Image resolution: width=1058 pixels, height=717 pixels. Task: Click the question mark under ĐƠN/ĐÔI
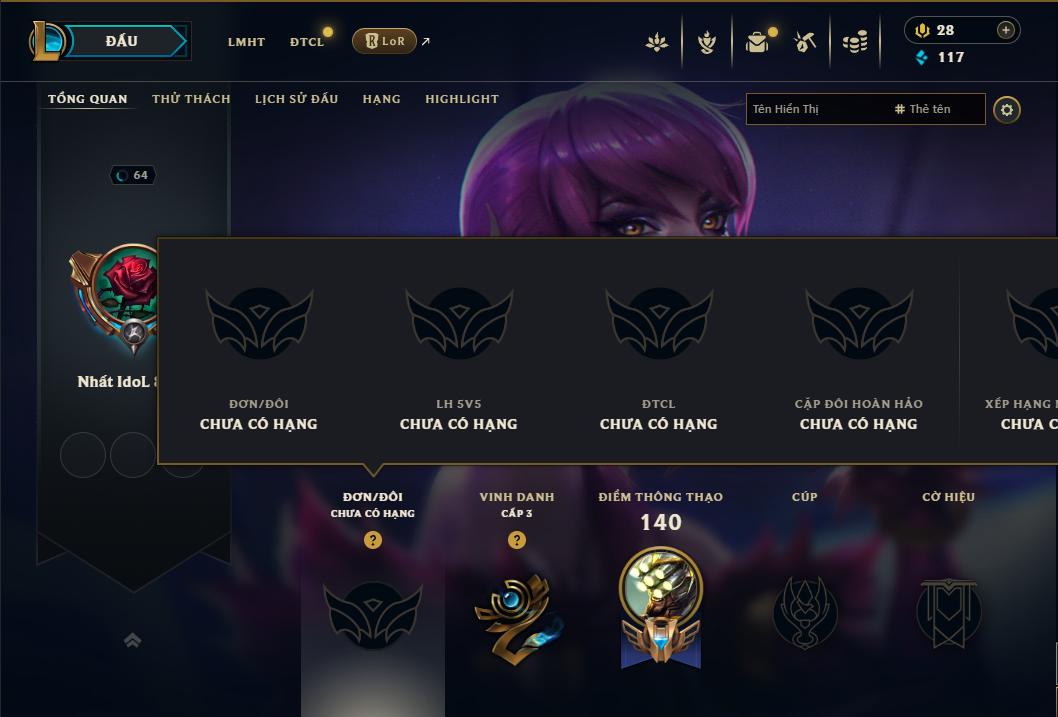pos(372,540)
